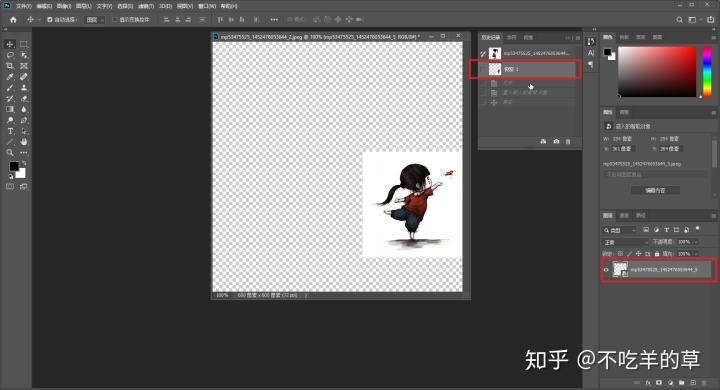Screen dimensions: 720x390
Task: Select the Eyedropper tool
Action: click(10, 77)
